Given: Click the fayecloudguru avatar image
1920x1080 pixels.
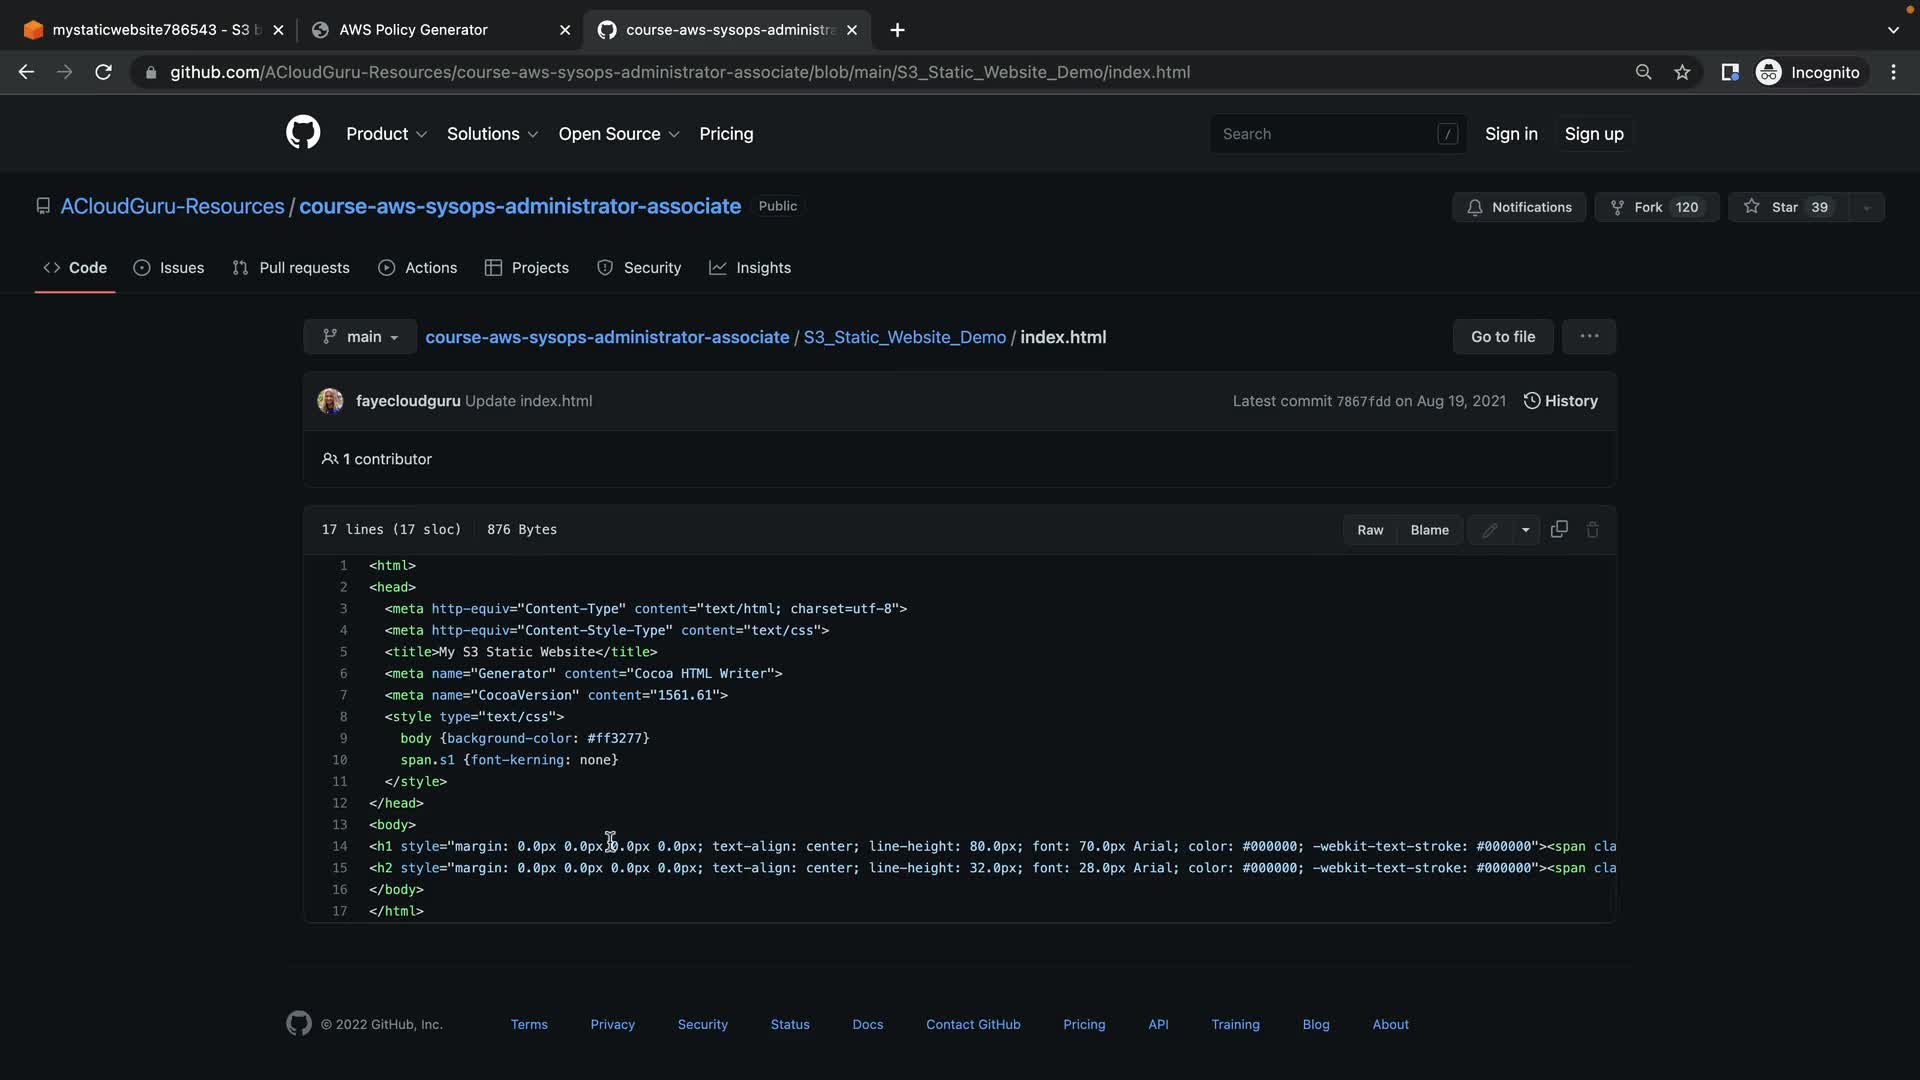Looking at the screenshot, I should pos(330,401).
